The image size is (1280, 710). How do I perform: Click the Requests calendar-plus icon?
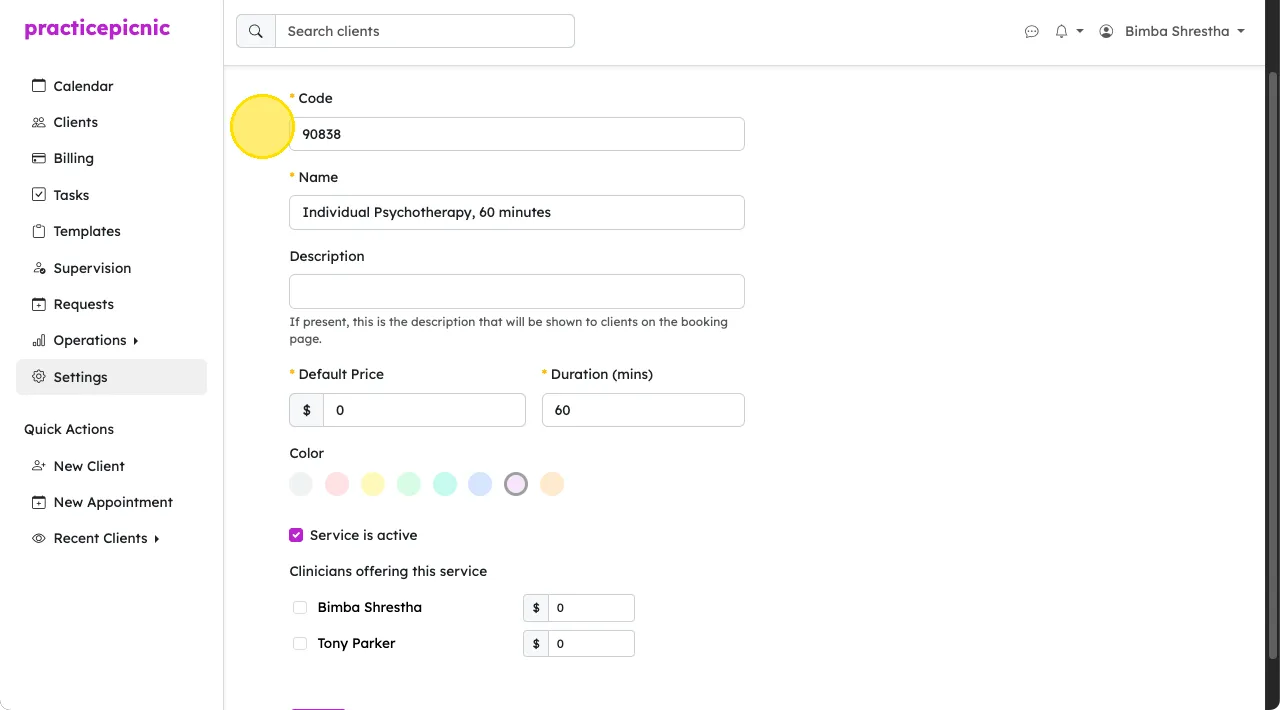tap(39, 304)
